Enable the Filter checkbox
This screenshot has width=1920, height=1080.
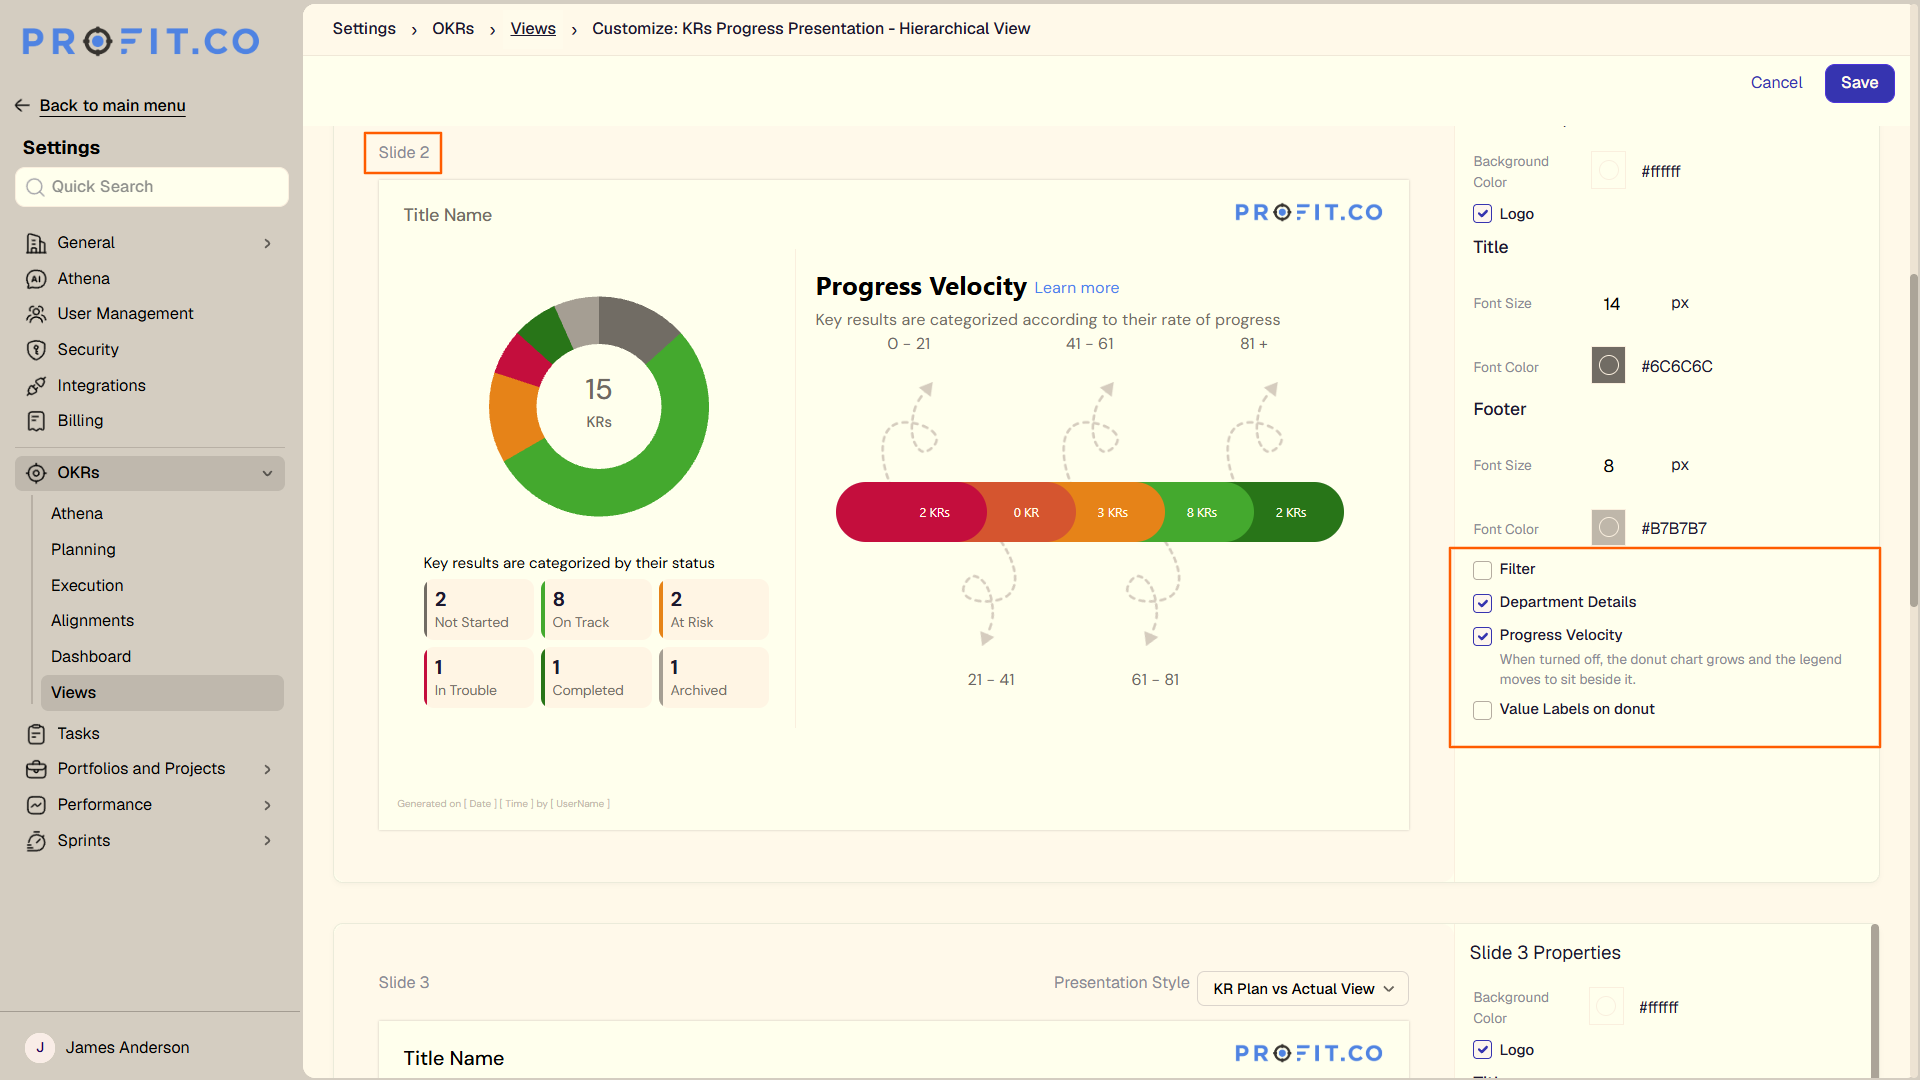tap(1482, 570)
